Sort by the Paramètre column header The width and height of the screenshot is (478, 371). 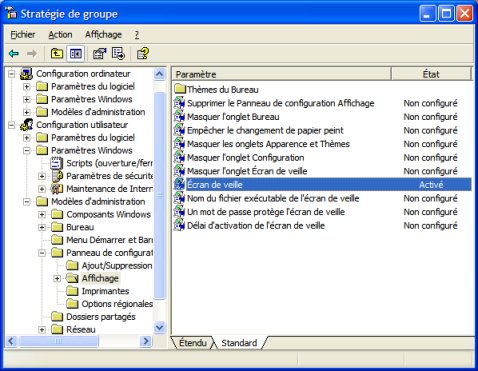[x=281, y=74]
